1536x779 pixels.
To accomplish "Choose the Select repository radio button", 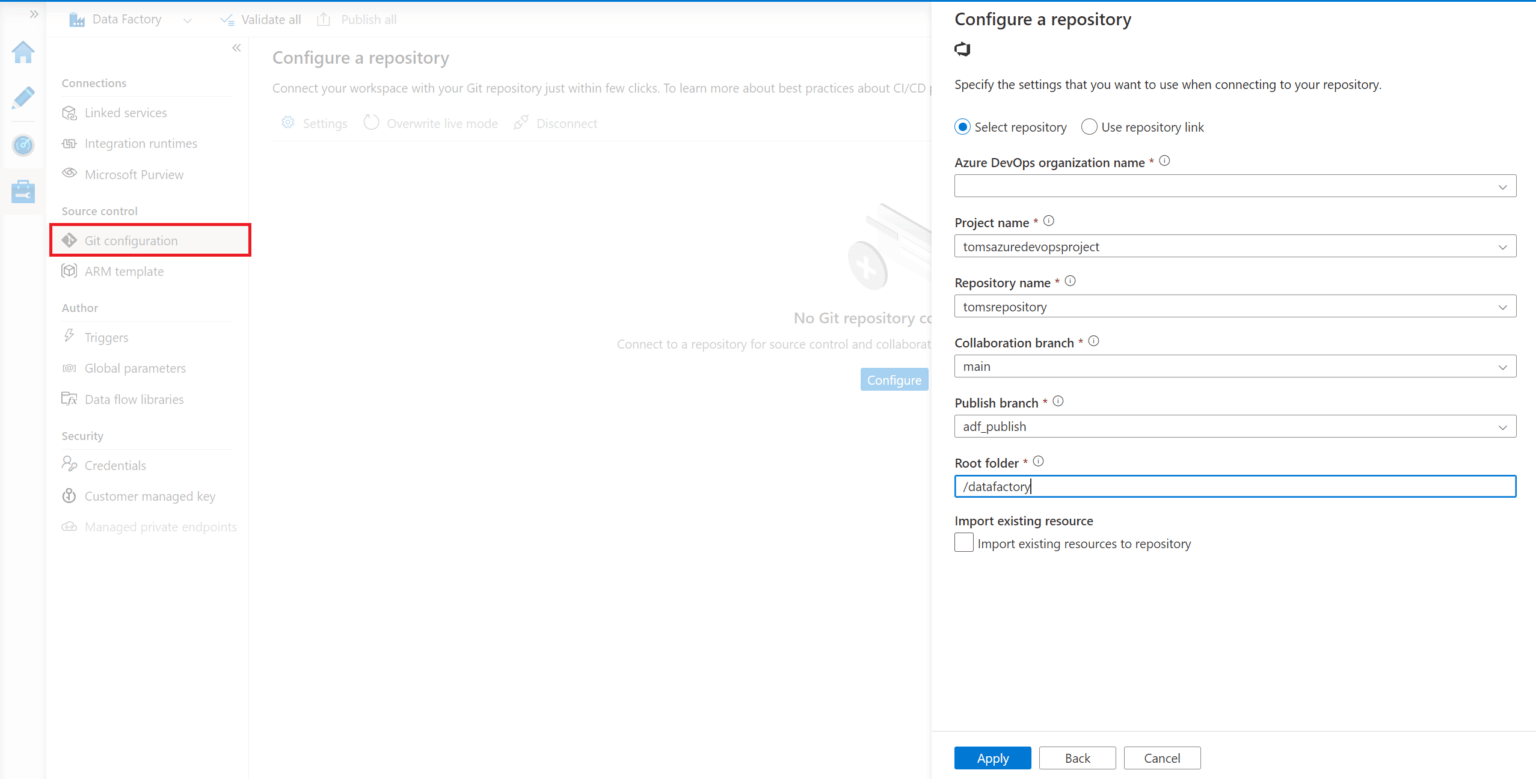I will tap(962, 127).
